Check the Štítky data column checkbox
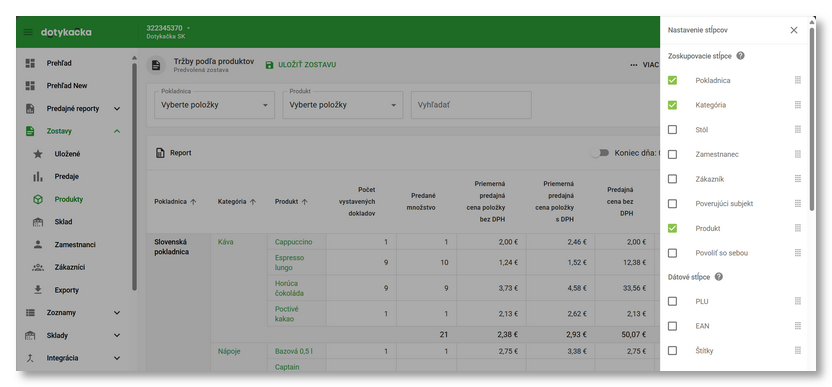 [672, 351]
